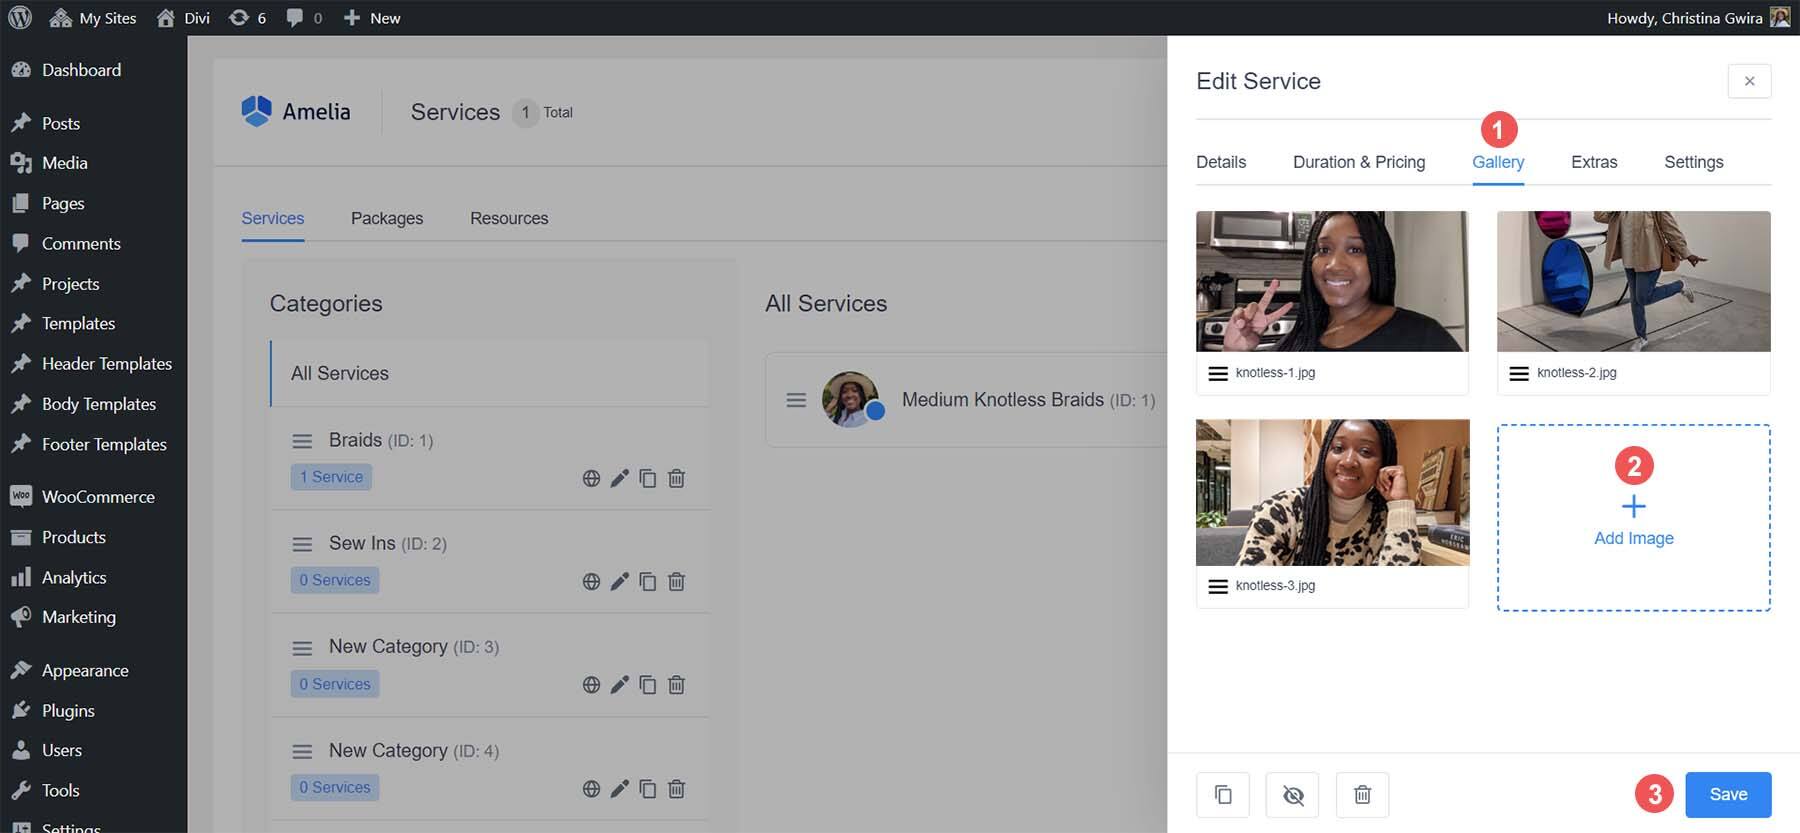Switch to the Details tab
This screenshot has width=1800, height=833.
1221,162
